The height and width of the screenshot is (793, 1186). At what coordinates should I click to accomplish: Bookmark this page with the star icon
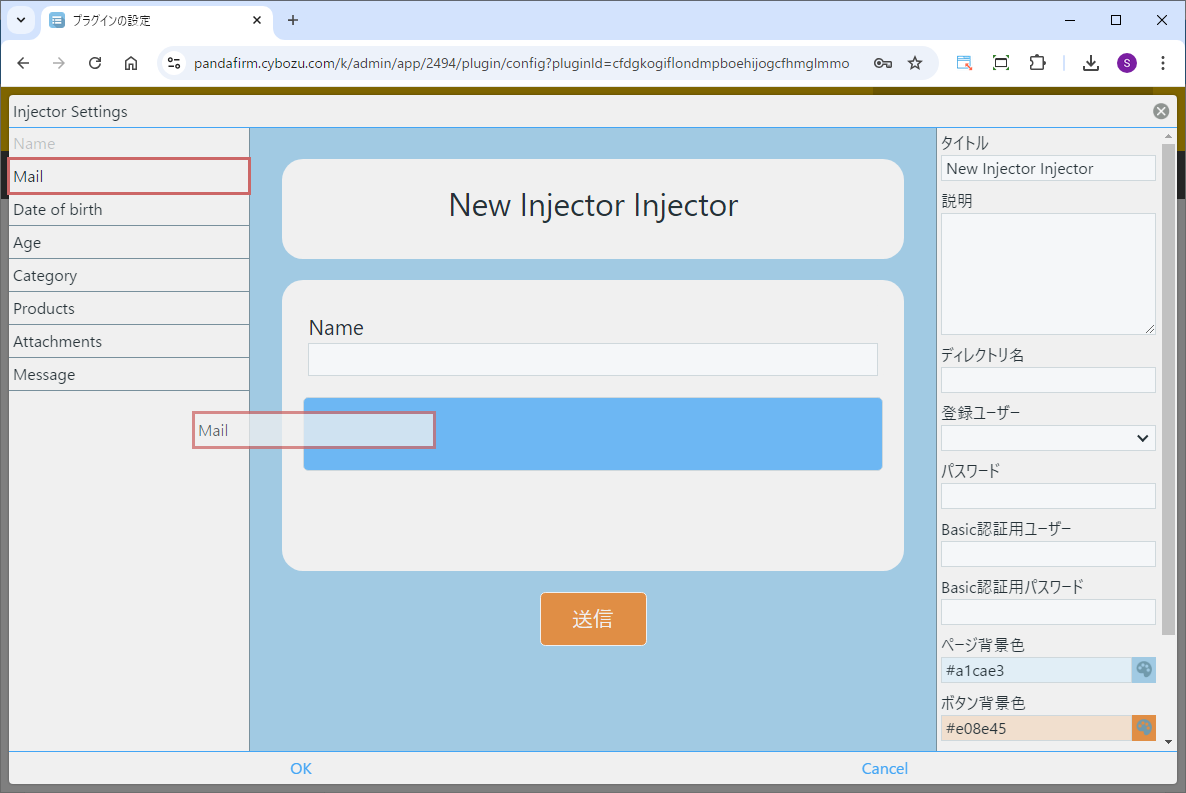(x=914, y=63)
